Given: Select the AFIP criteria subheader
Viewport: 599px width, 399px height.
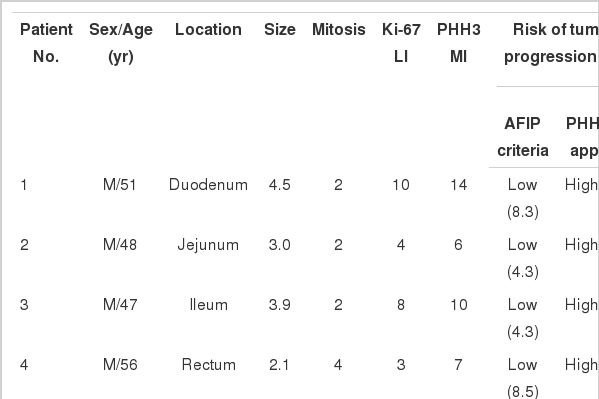Looking at the screenshot, I should coord(523,137).
